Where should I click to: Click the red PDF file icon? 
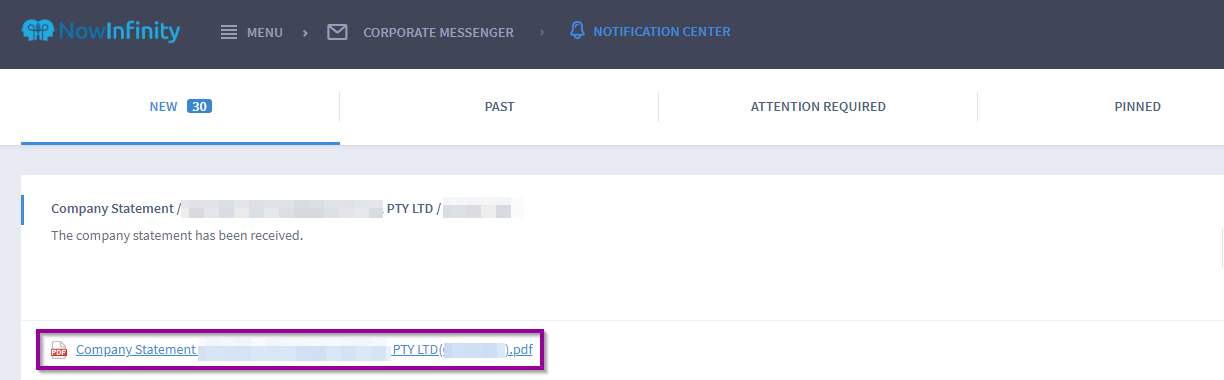coord(59,350)
